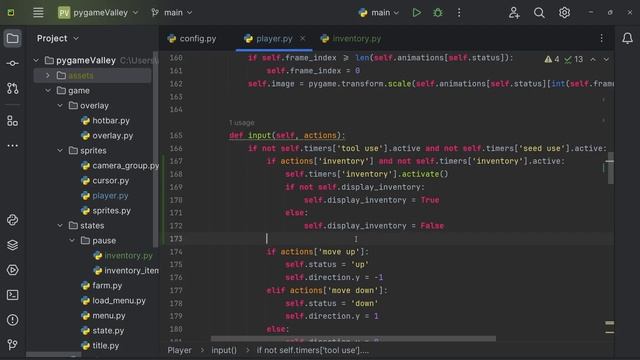640x360 pixels.
Task: Open editor tabs options menu
Action: 602,38
